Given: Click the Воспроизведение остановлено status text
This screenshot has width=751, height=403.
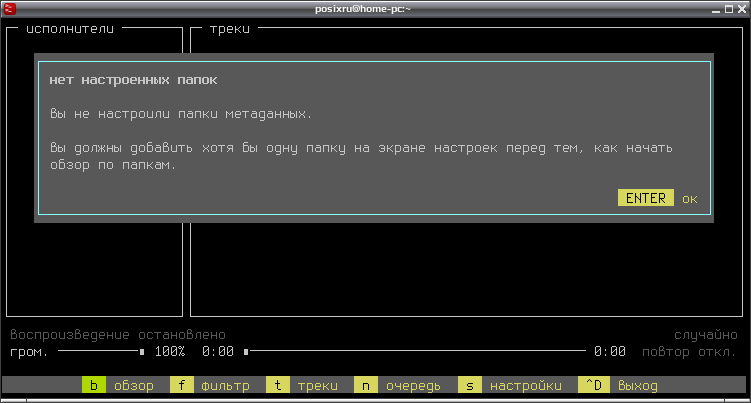Looking at the screenshot, I should pyautogui.click(x=118, y=334).
